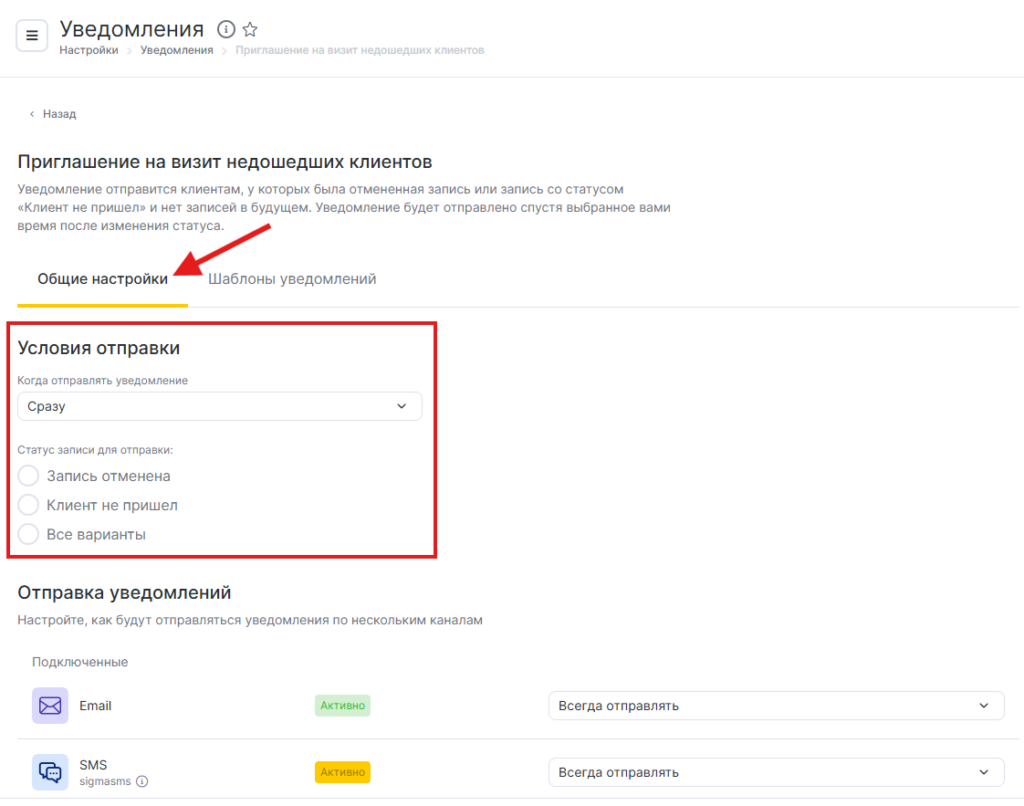This screenshot has width=1024, height=806.
Task: Open the hamburger sidebar menu
Action: click(x=31, y=36)
